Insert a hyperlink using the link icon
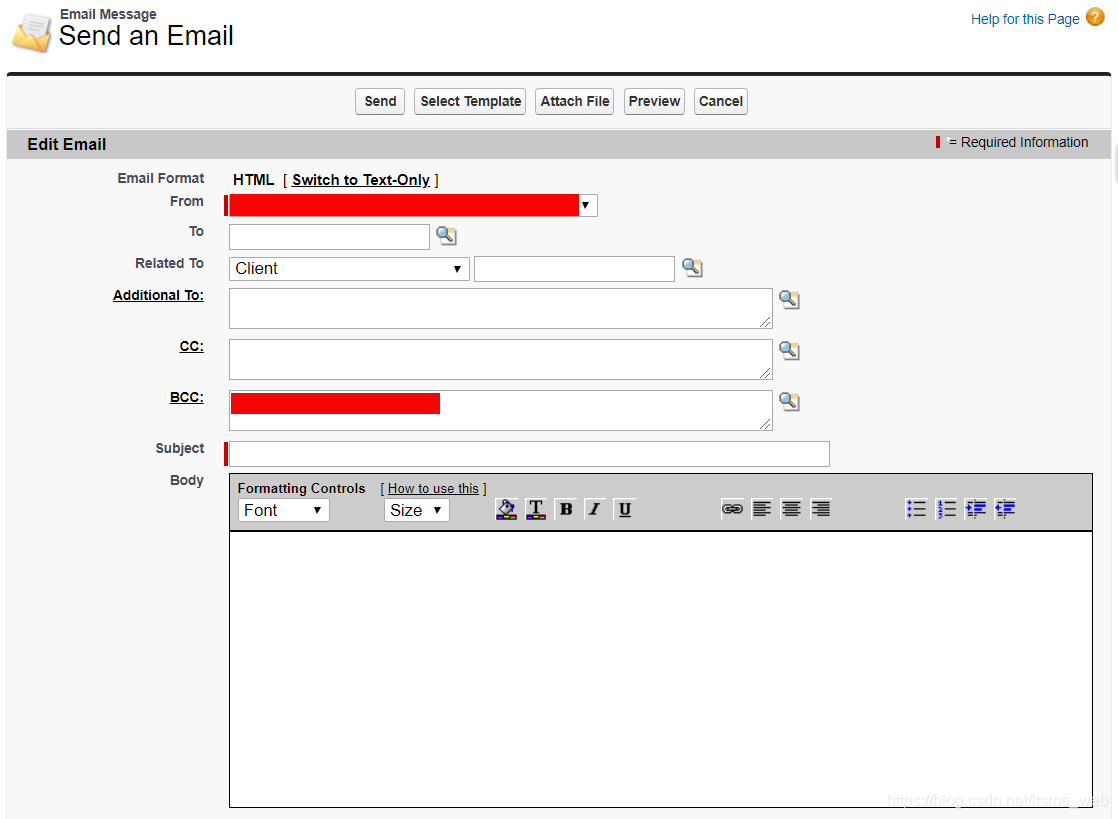Viewport: 1118px width, 819px height. pos(732,509)
